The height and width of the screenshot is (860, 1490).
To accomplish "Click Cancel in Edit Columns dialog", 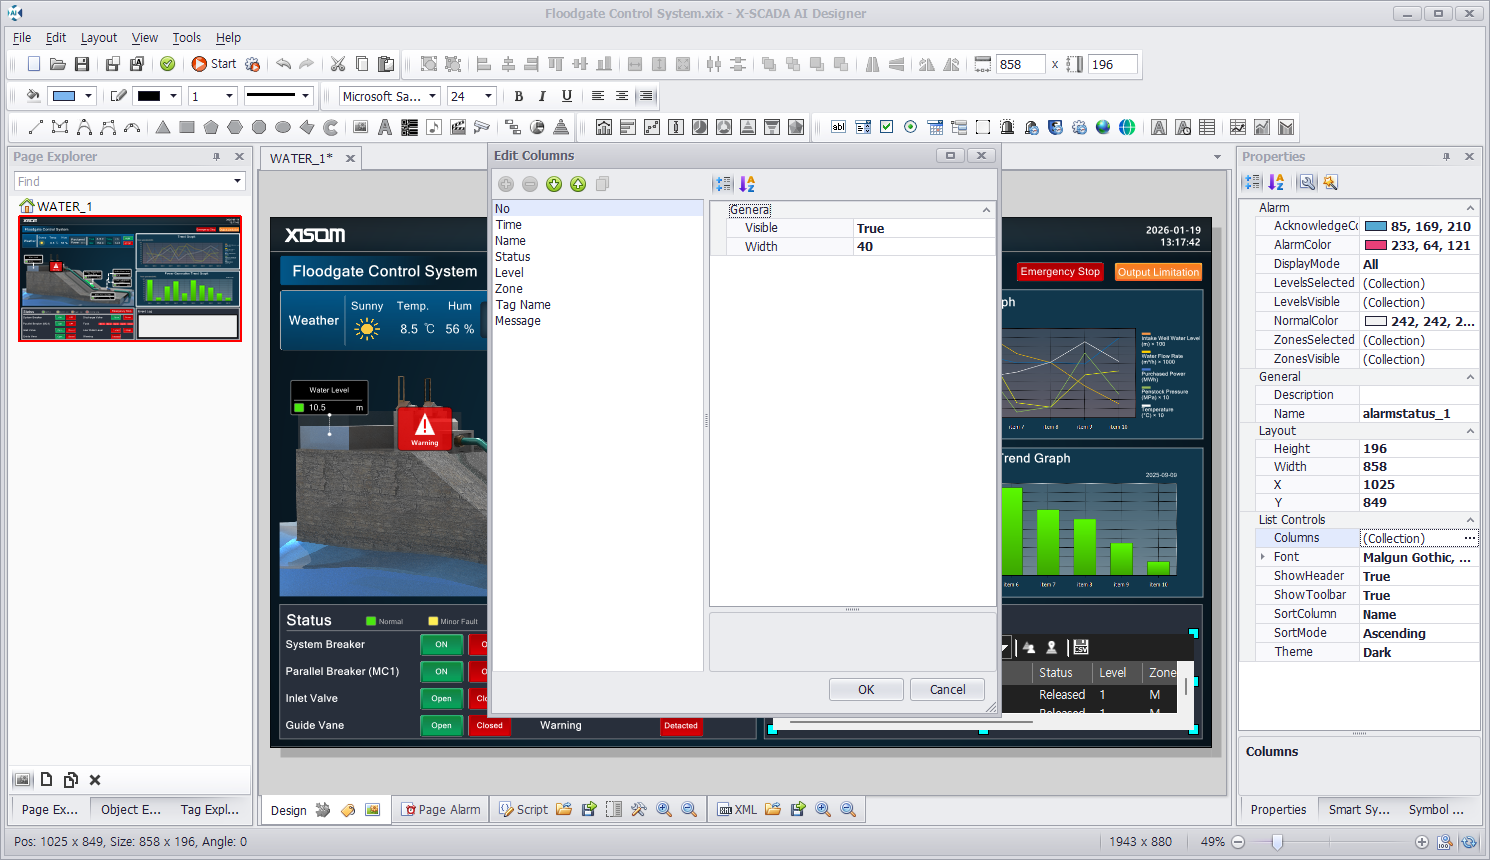I will 947,690.
